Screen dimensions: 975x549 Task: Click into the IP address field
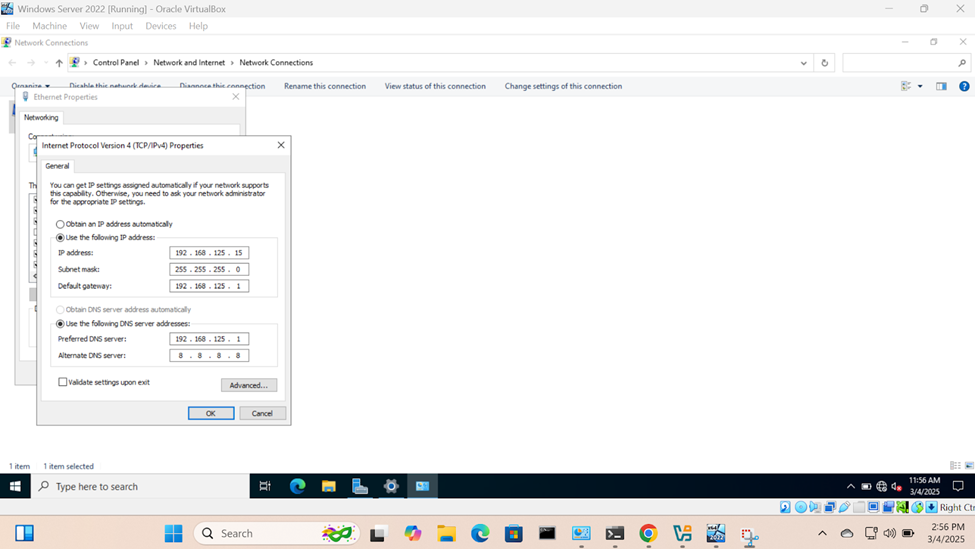pos(209,253)
